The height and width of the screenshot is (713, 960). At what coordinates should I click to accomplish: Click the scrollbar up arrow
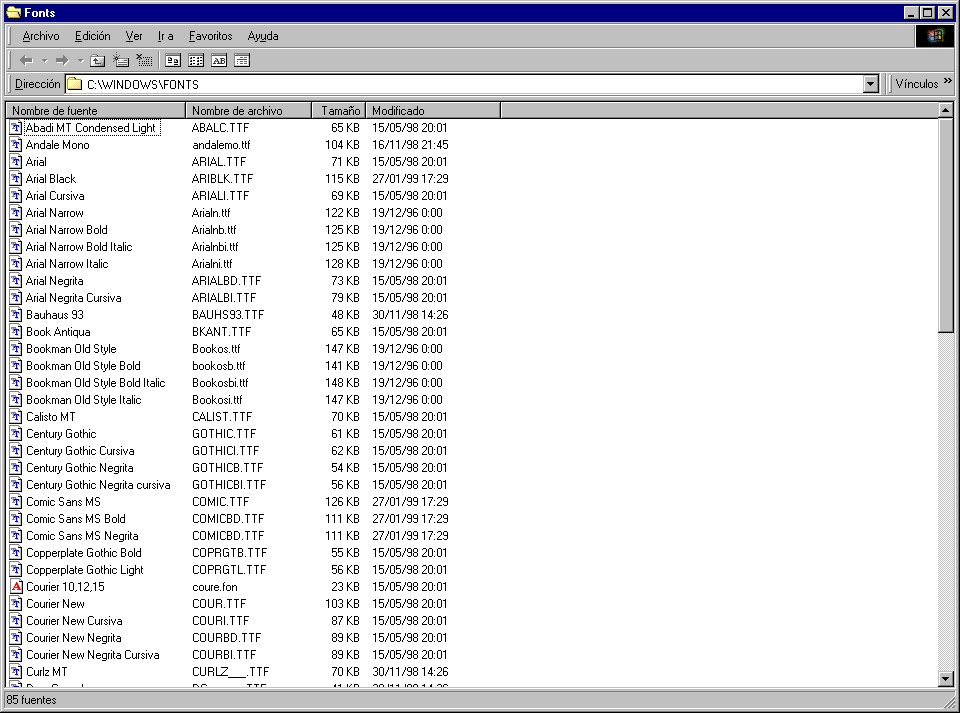point(946,111)
